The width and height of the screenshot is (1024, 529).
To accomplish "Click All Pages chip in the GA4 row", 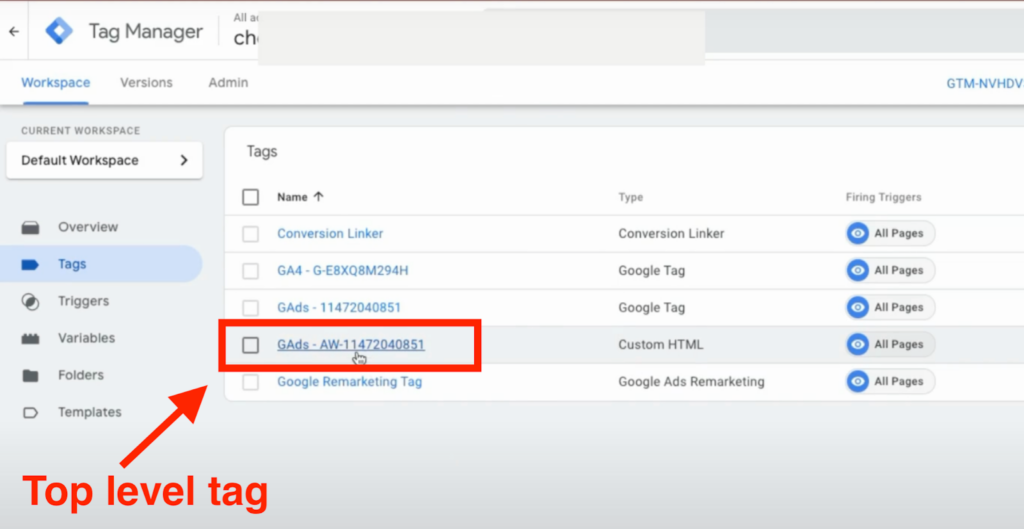I will pos(891,270).
